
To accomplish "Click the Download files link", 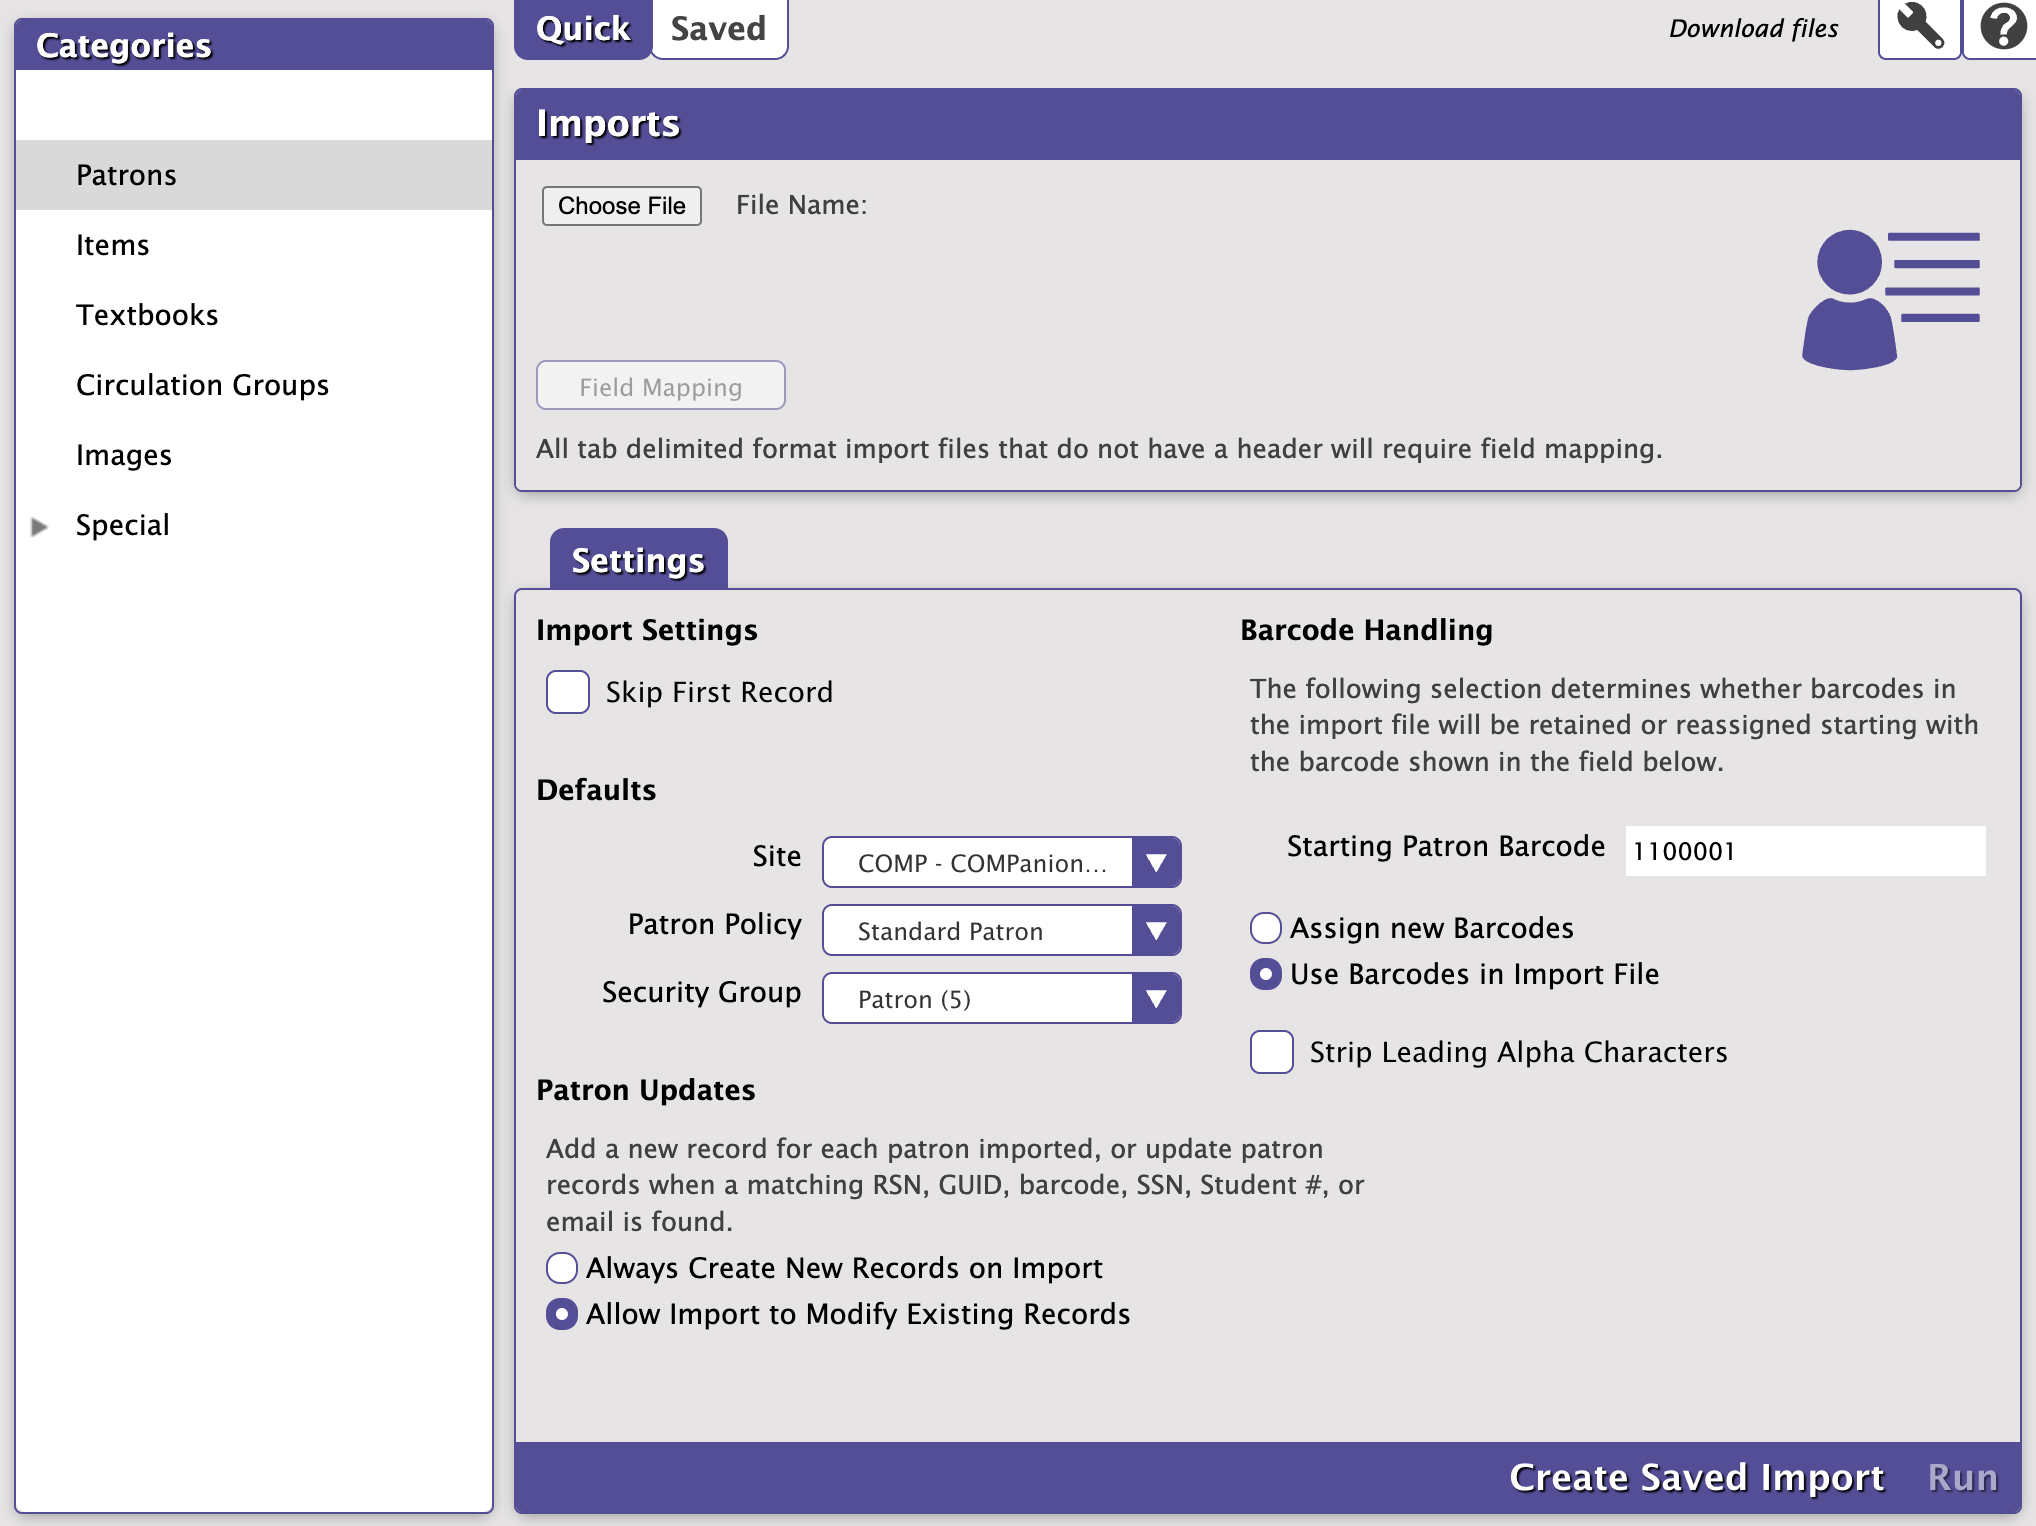I will tap(1753, 29).
